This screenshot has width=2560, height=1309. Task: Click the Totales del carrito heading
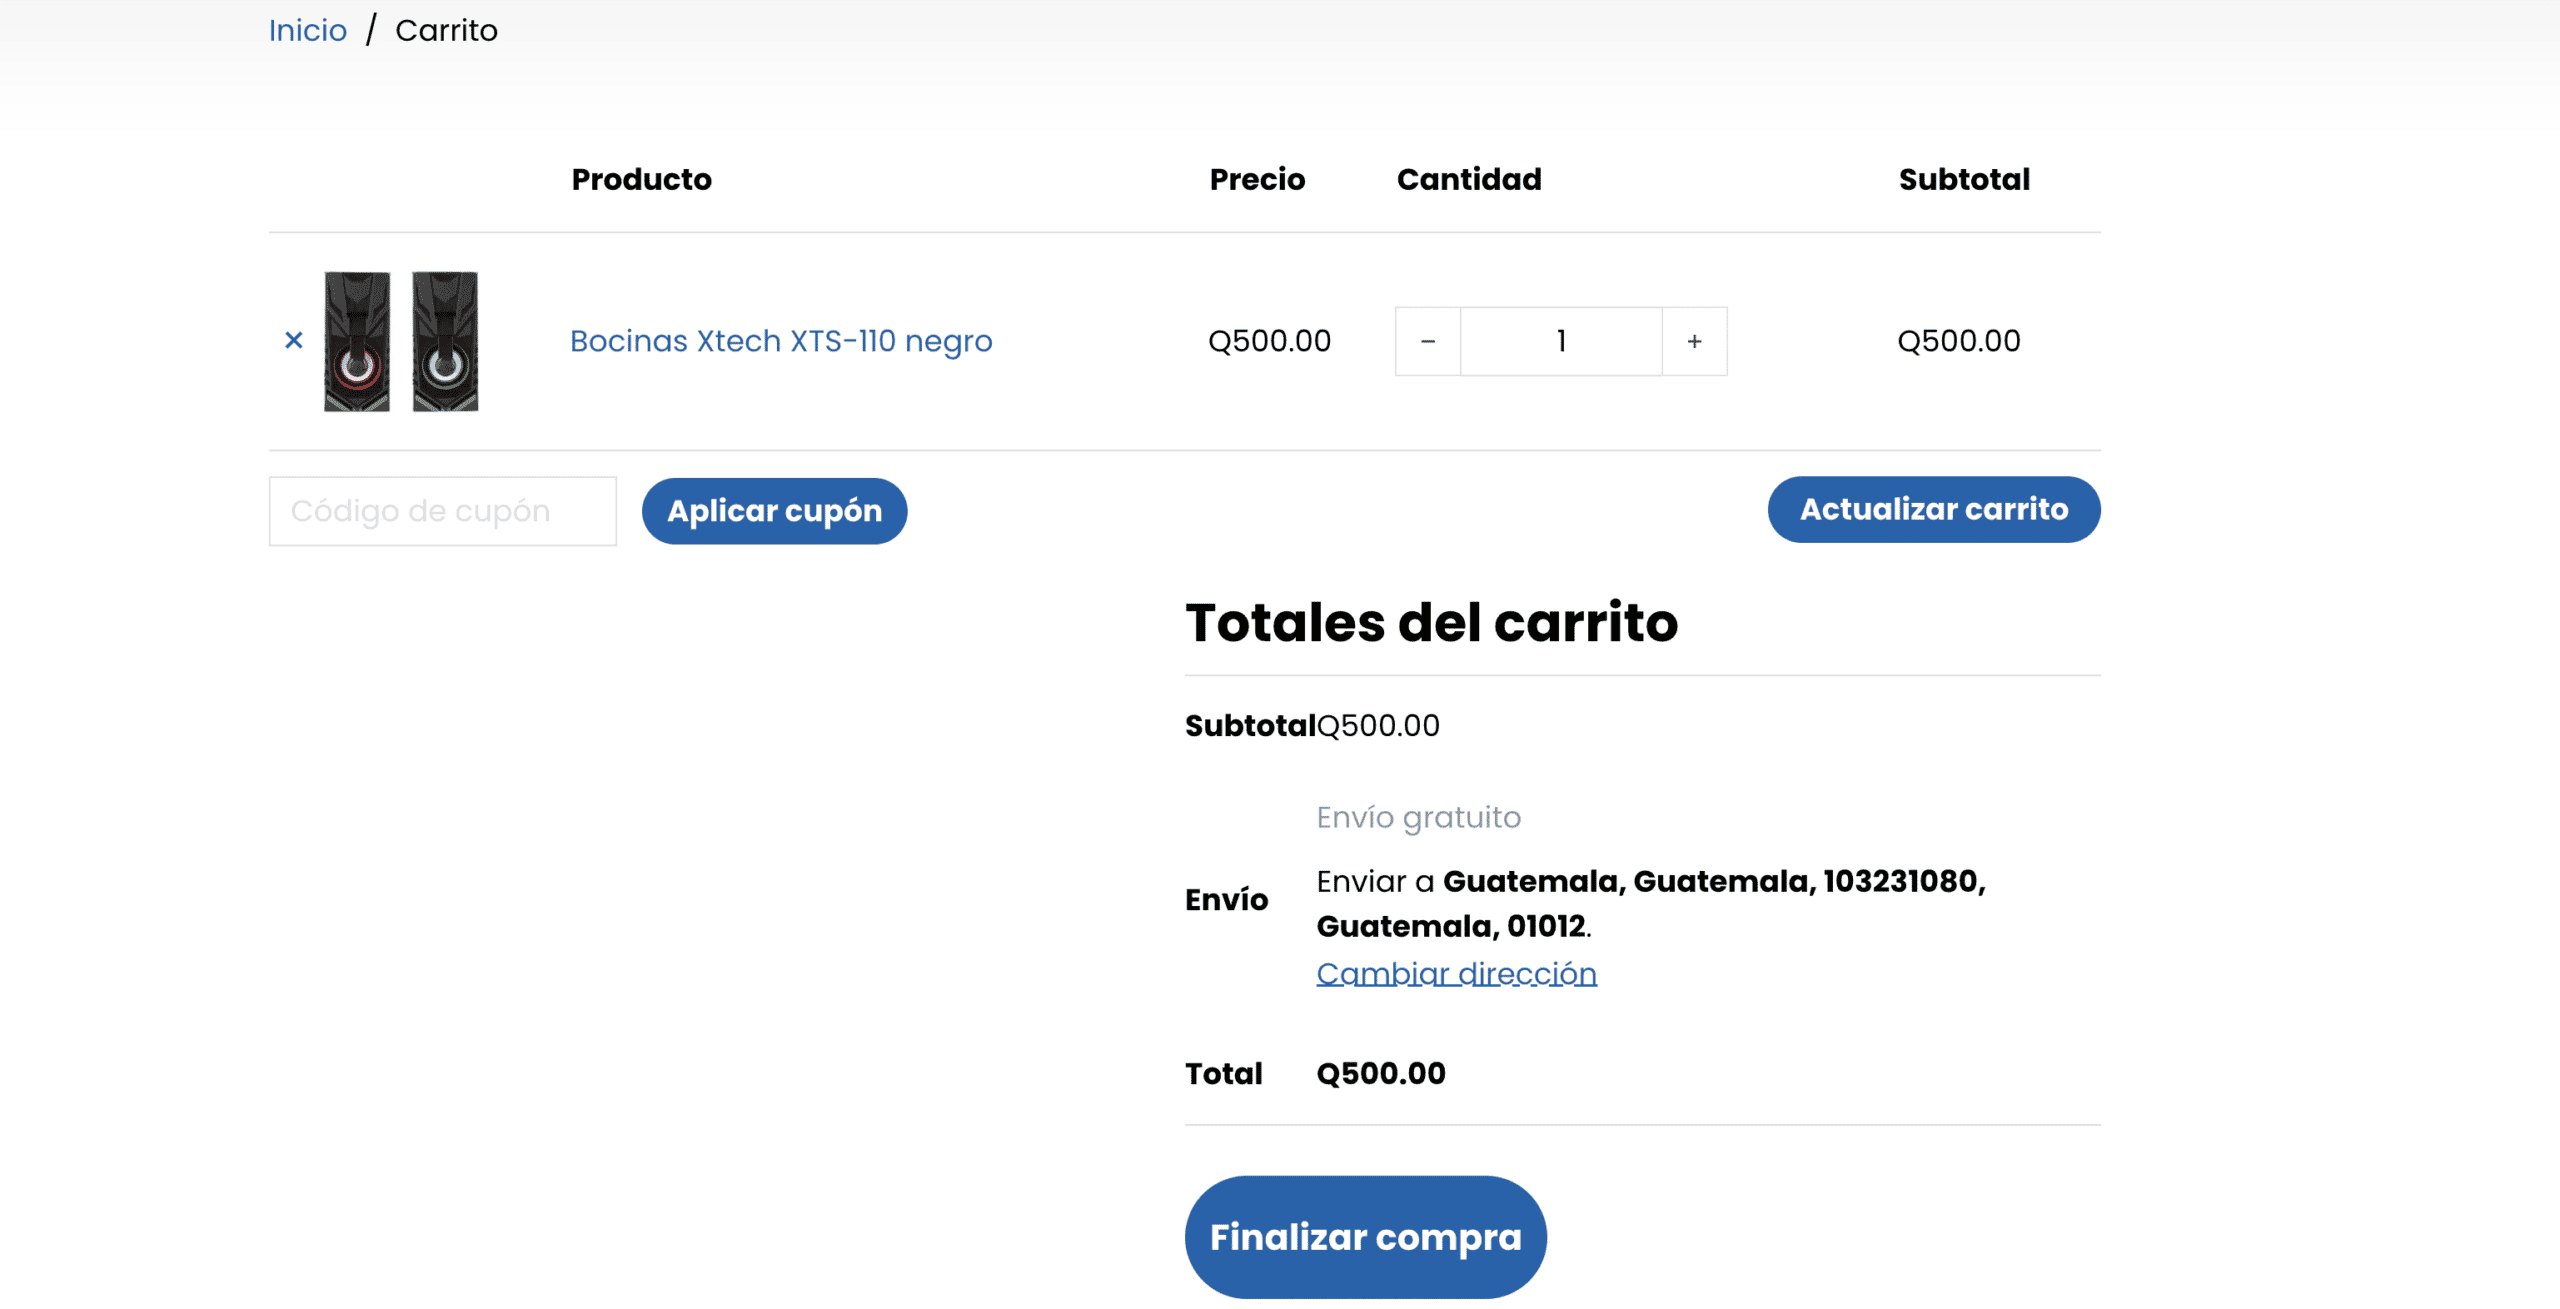pyautogui.click(x=1431, y=622)
